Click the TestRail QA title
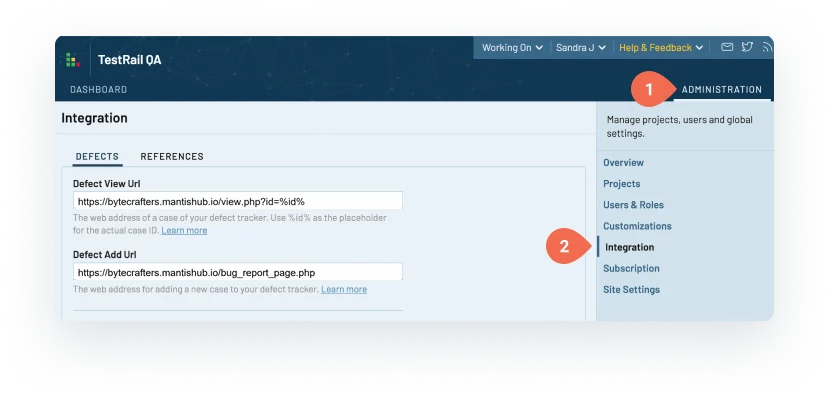The image size is (829, 396). pyautogui.click(x=130, y=60)
